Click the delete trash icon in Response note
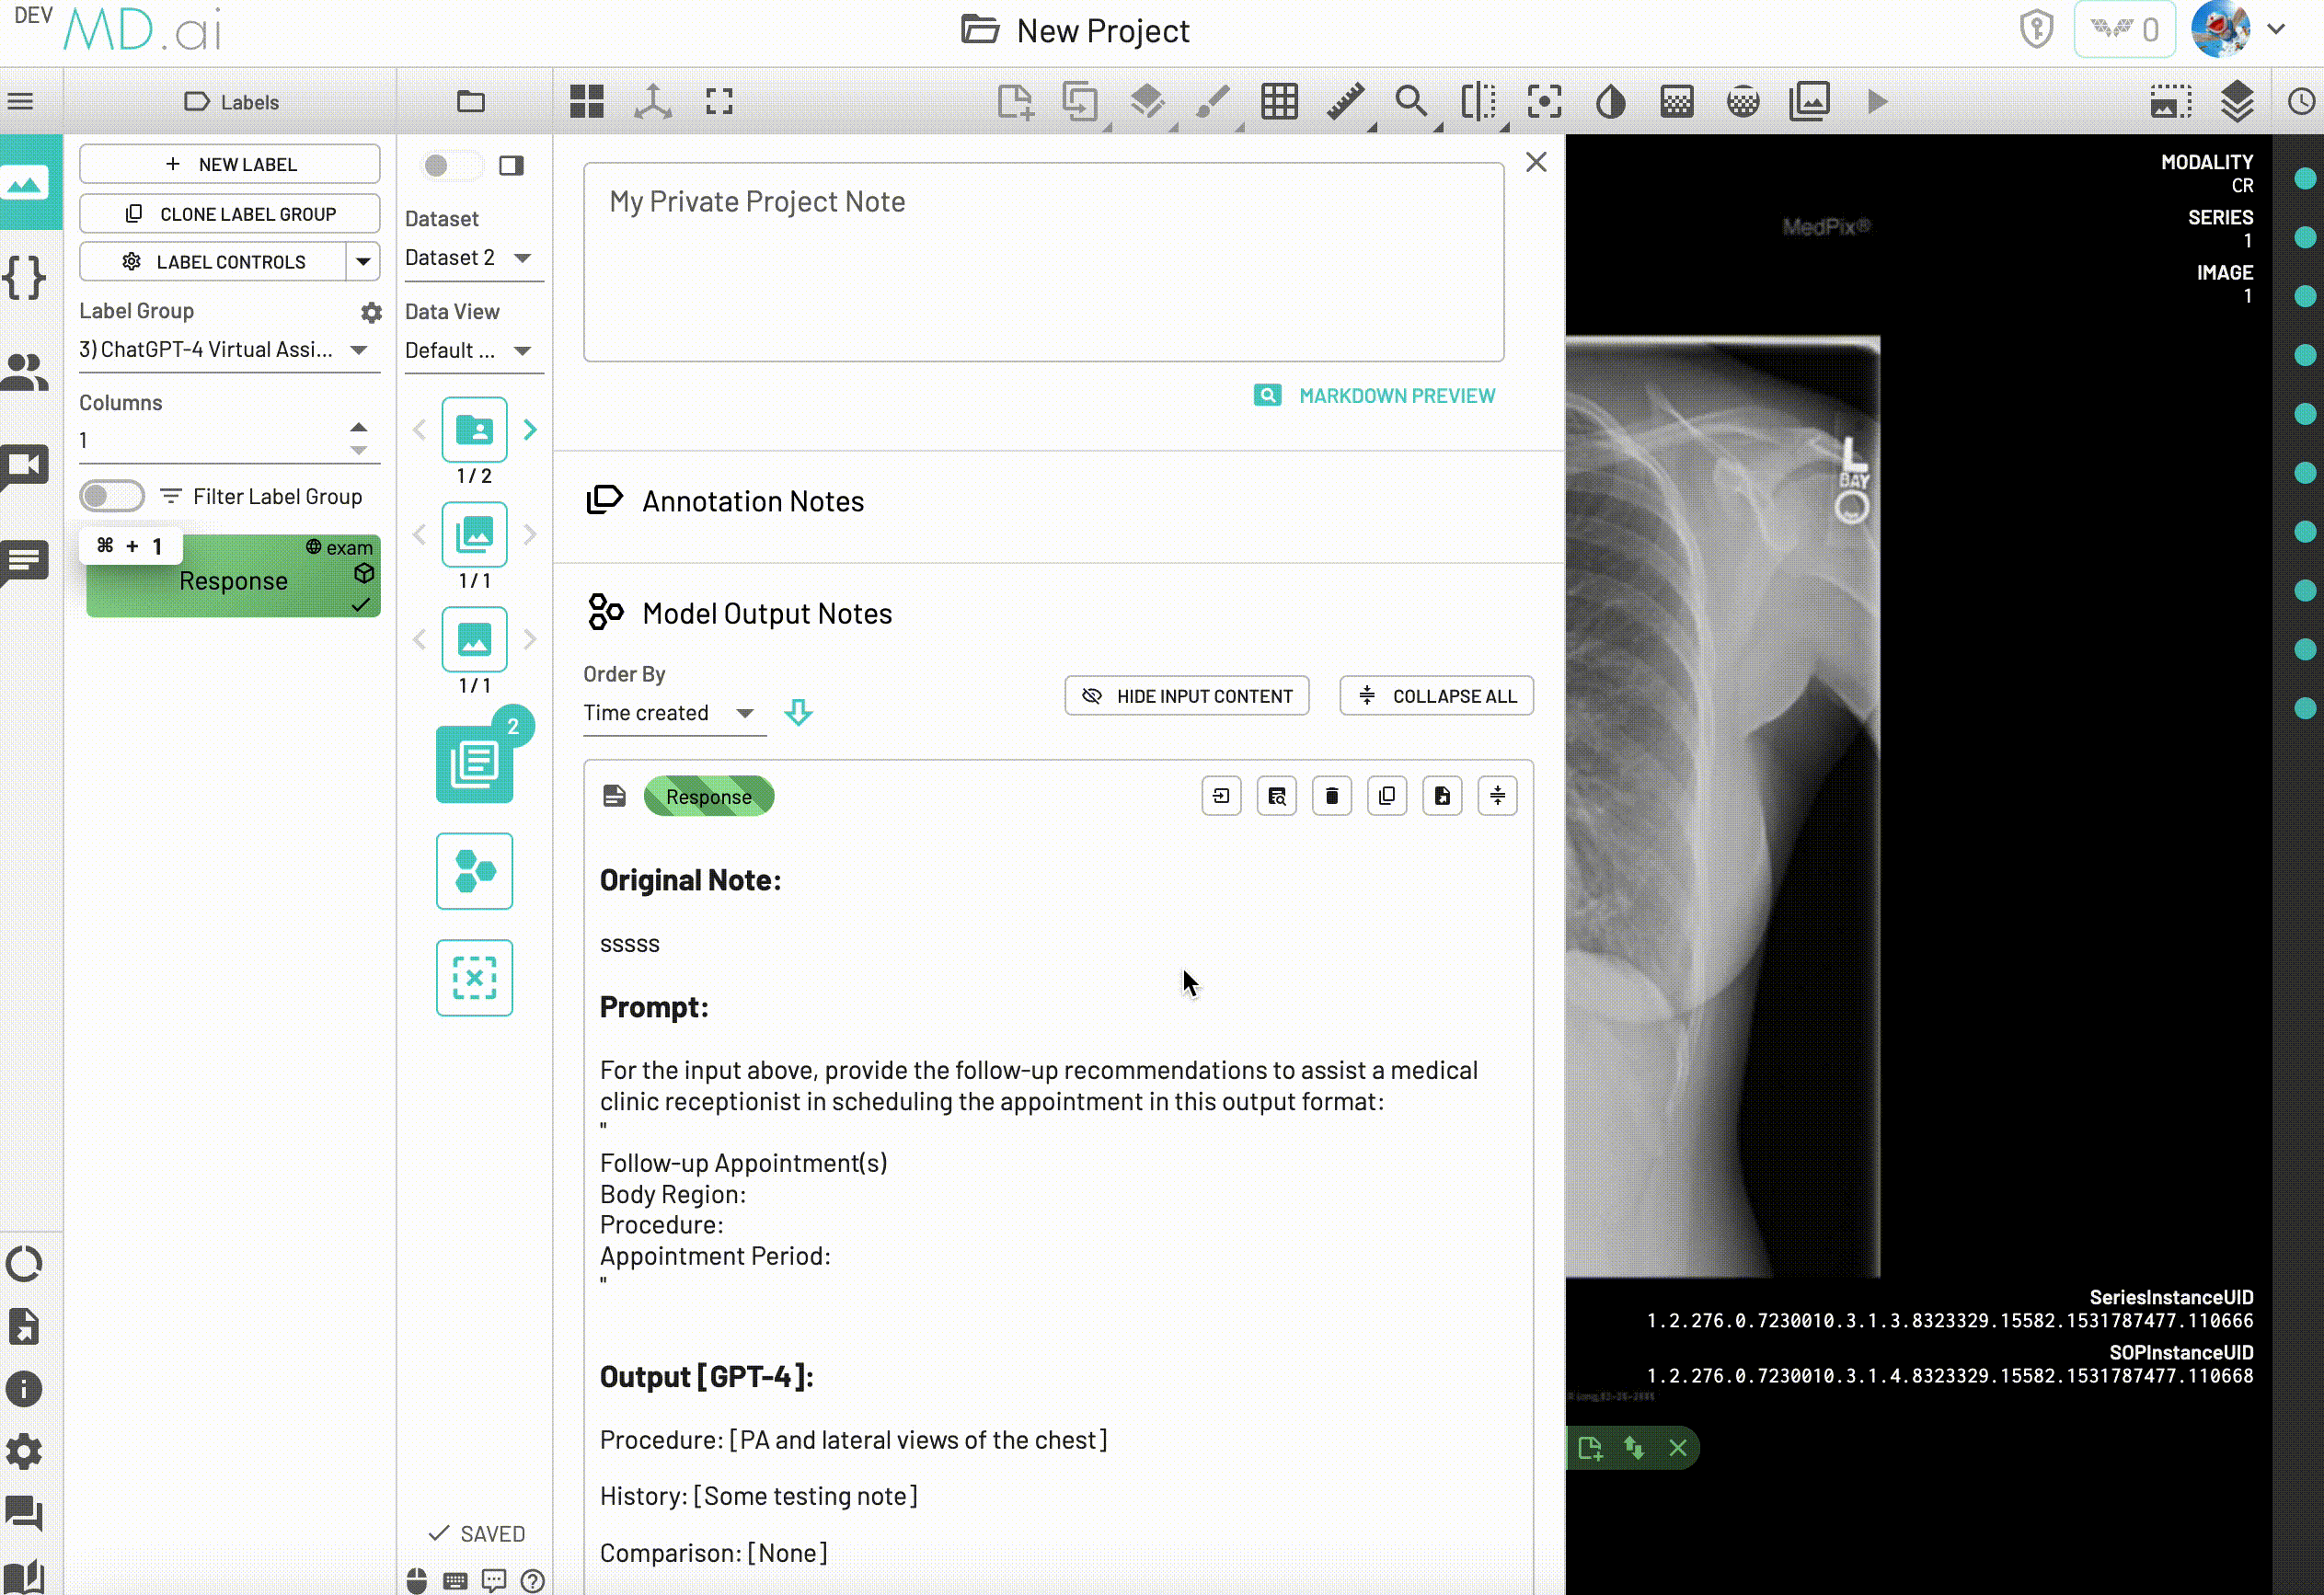This screenshot has width=2324, height=1595. point(1331,796)
